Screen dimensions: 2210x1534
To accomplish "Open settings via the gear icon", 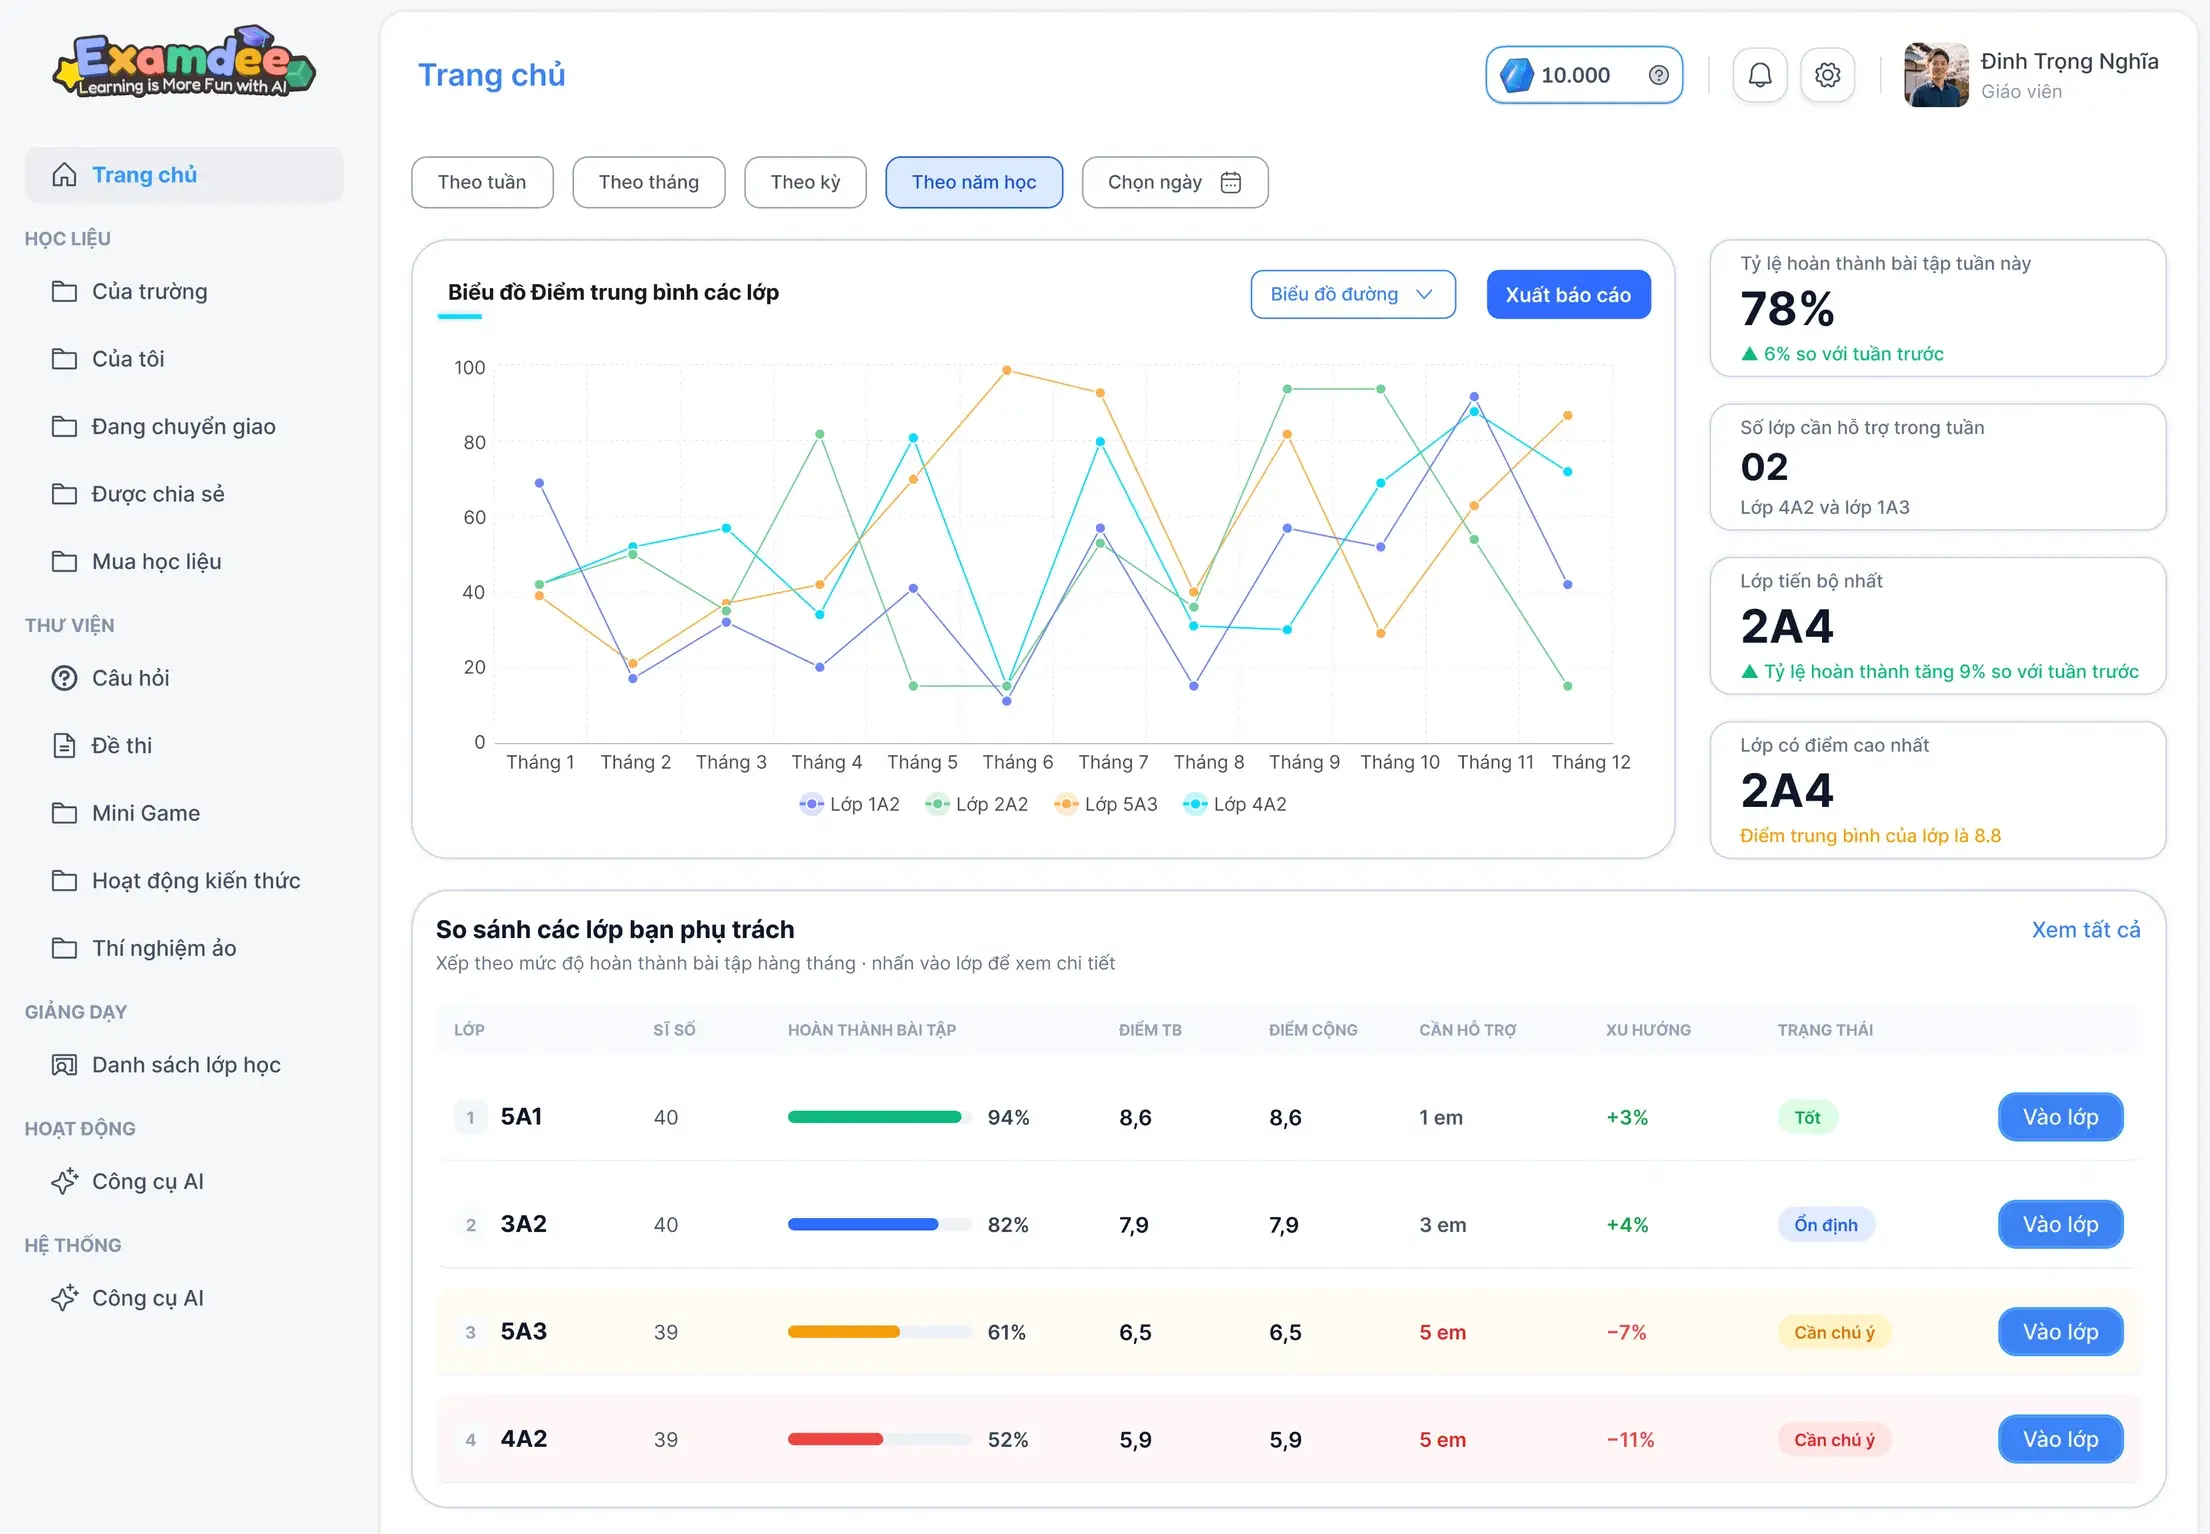I will pos(1827,75).
